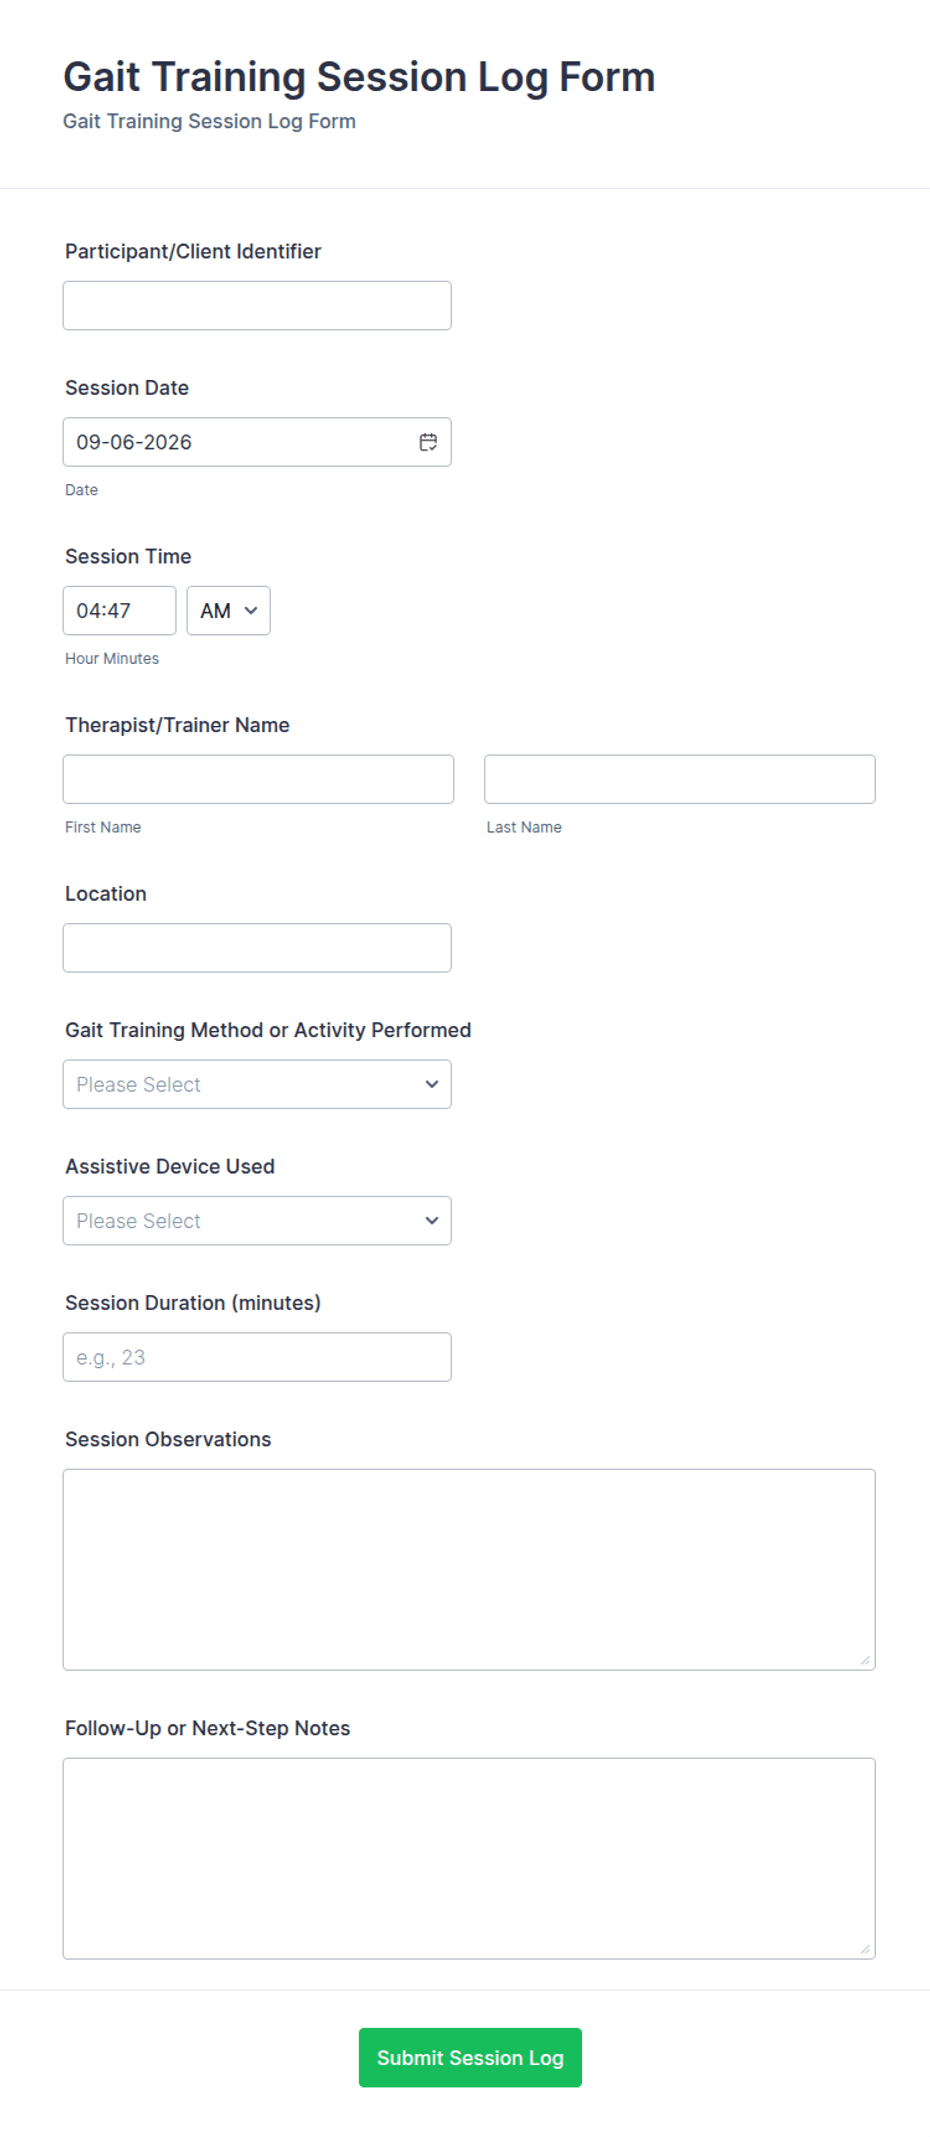Click the therapist Last Name field
Image resolution: width=930 pixels, height=2137 pixels.
click(x=680, y=779)
